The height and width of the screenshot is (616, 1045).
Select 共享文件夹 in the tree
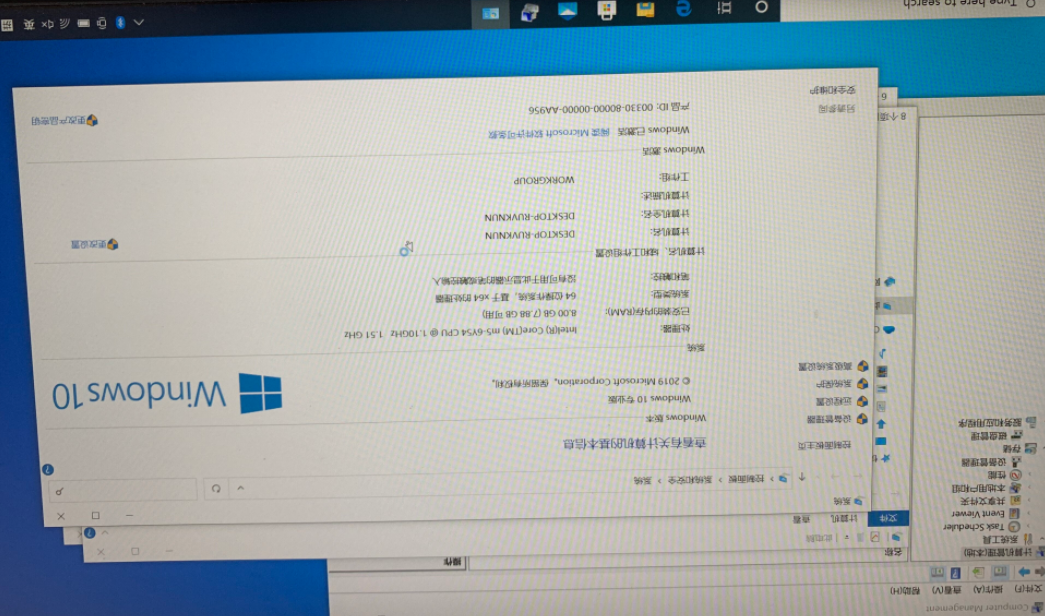pos(982,501)
